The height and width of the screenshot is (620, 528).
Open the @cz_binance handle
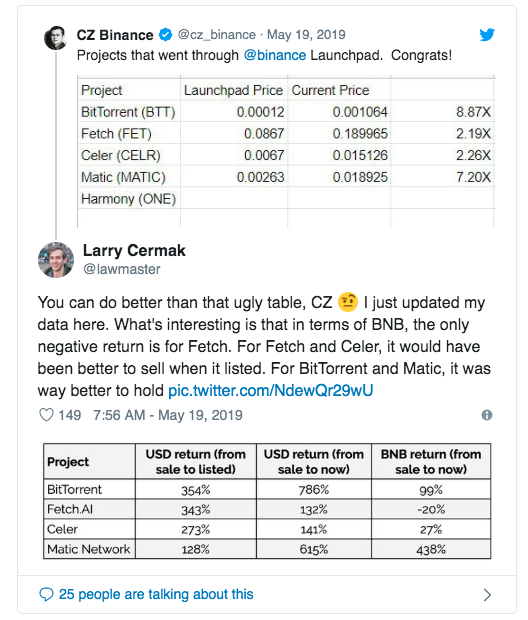217,35
